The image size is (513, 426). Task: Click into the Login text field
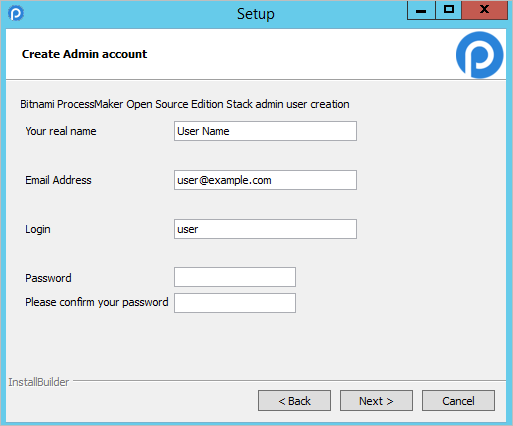(x=265, y=229)
